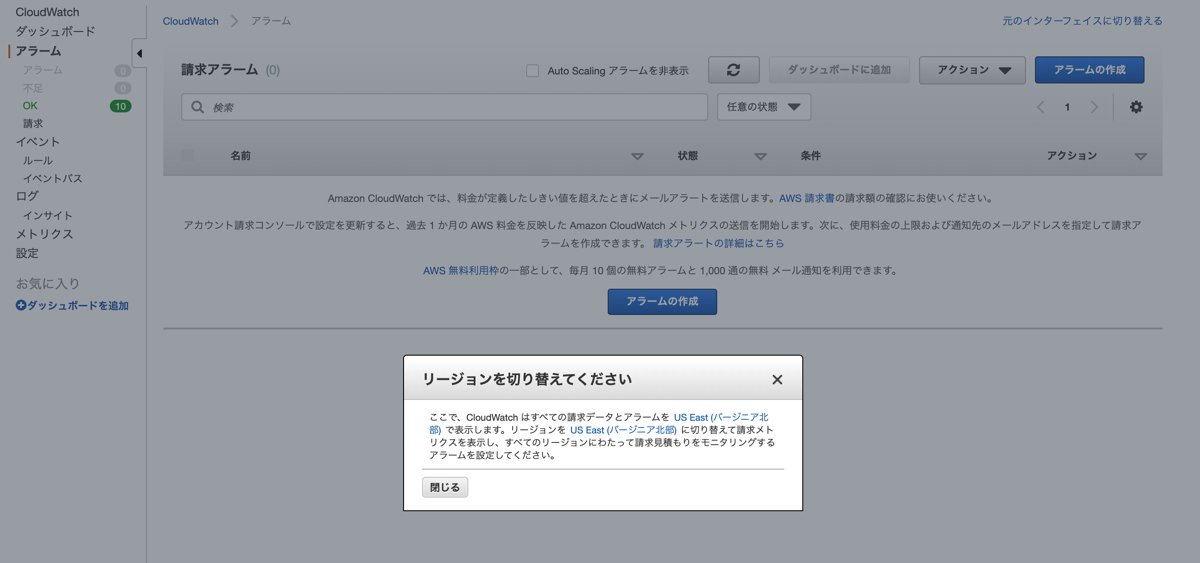The image size is (1200, 563).
Task: Select ルール in sidebar
Action: [38, 161]
